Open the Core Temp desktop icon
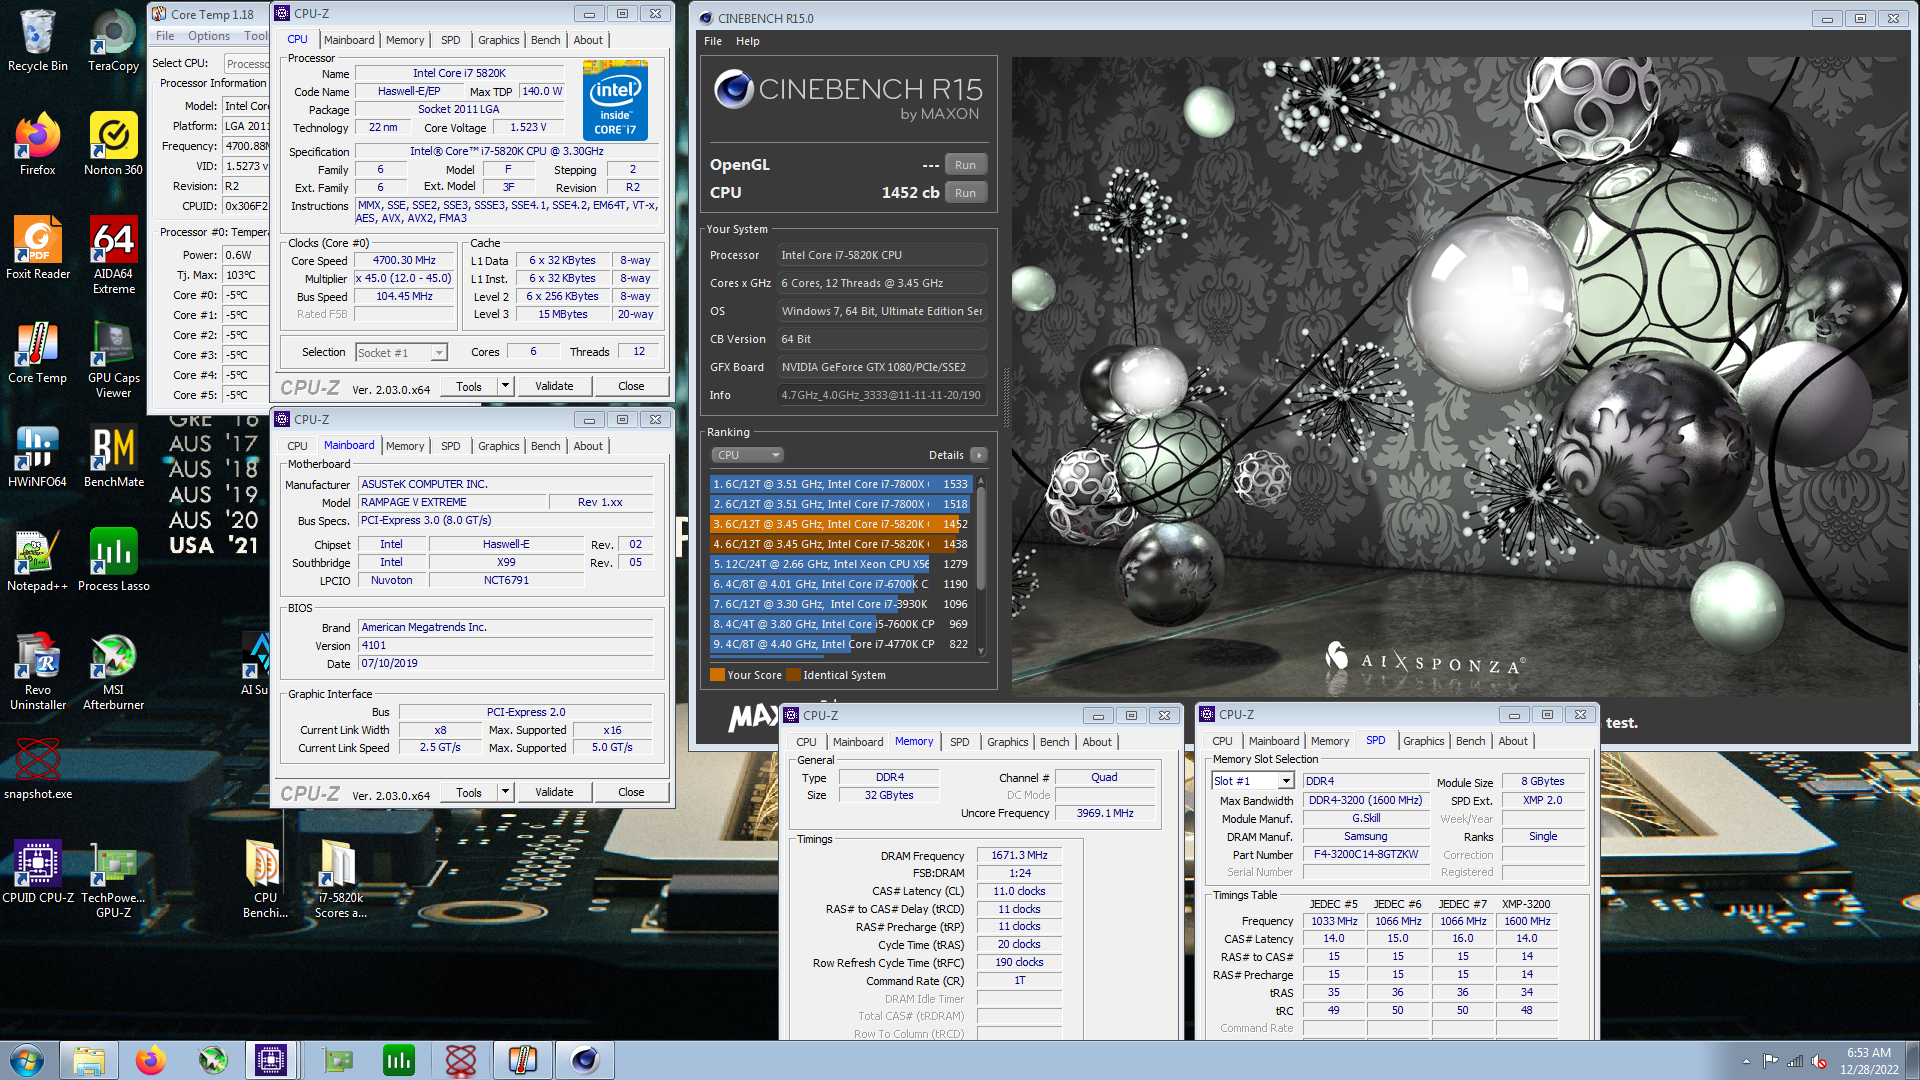This screenshot has width=1920, height=1080. click(38, 353)
